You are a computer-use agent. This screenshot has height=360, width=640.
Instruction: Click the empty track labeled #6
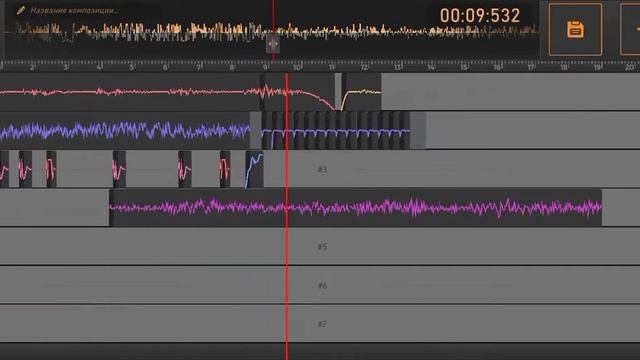(x=320, y=285)
